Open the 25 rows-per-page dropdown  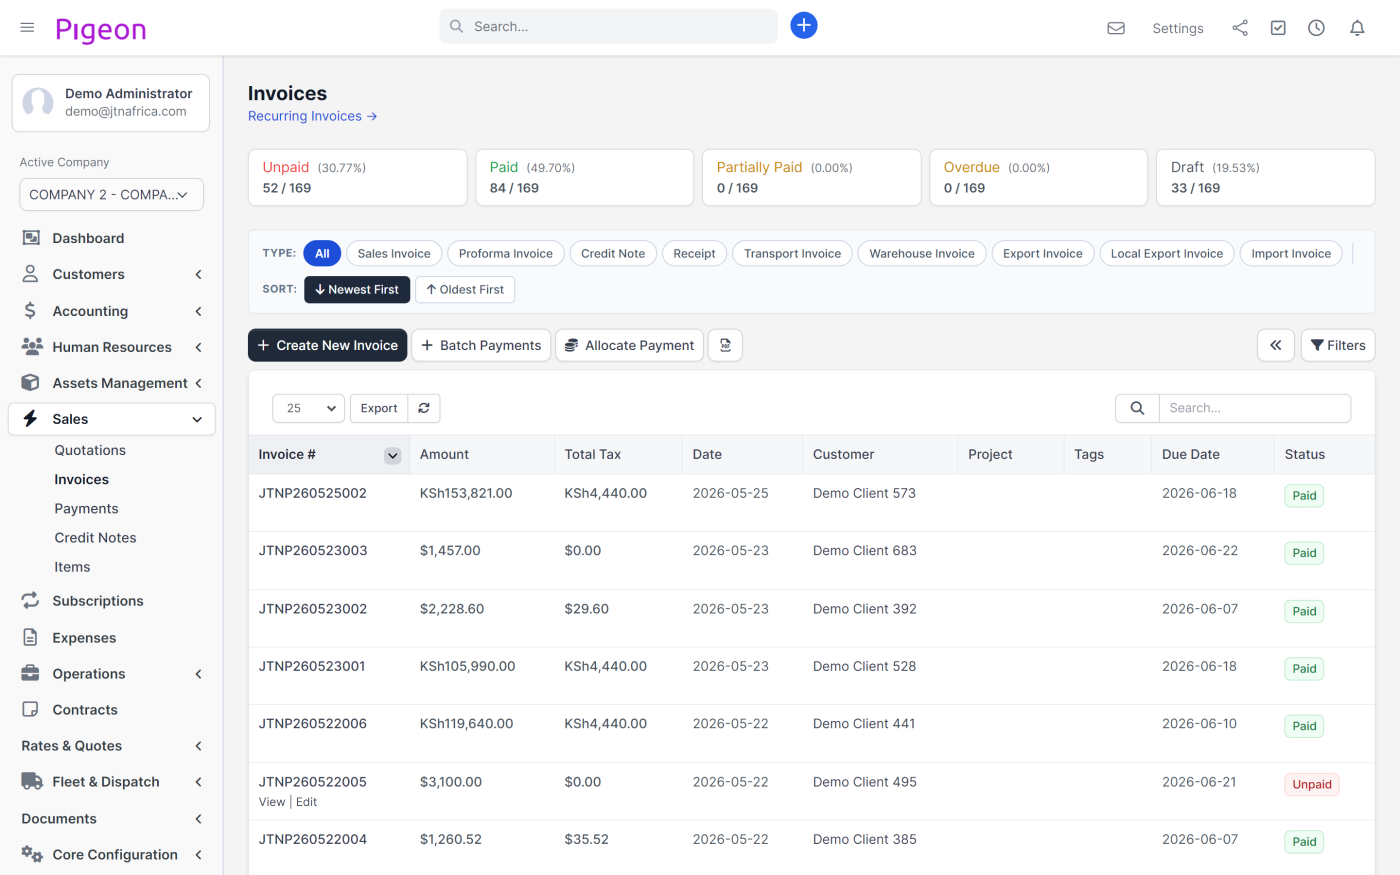308,408
